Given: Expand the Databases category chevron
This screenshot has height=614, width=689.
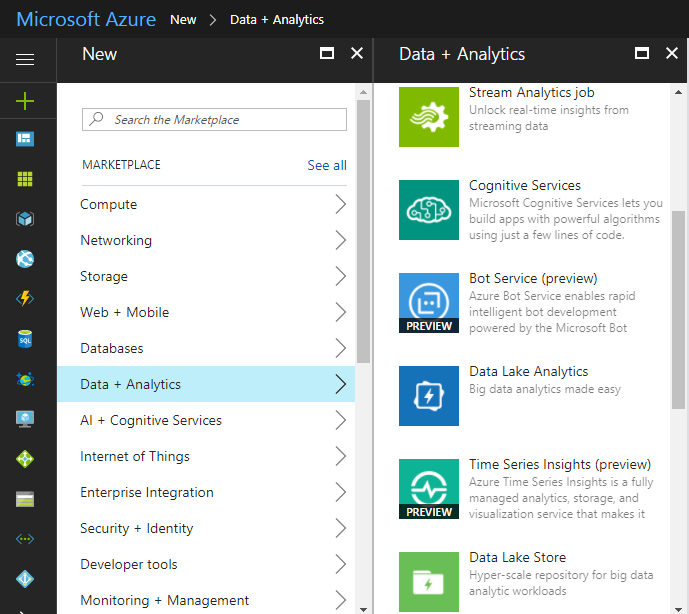Looking at the screenshot, I should pyautogui.click(x=340, y=349).
